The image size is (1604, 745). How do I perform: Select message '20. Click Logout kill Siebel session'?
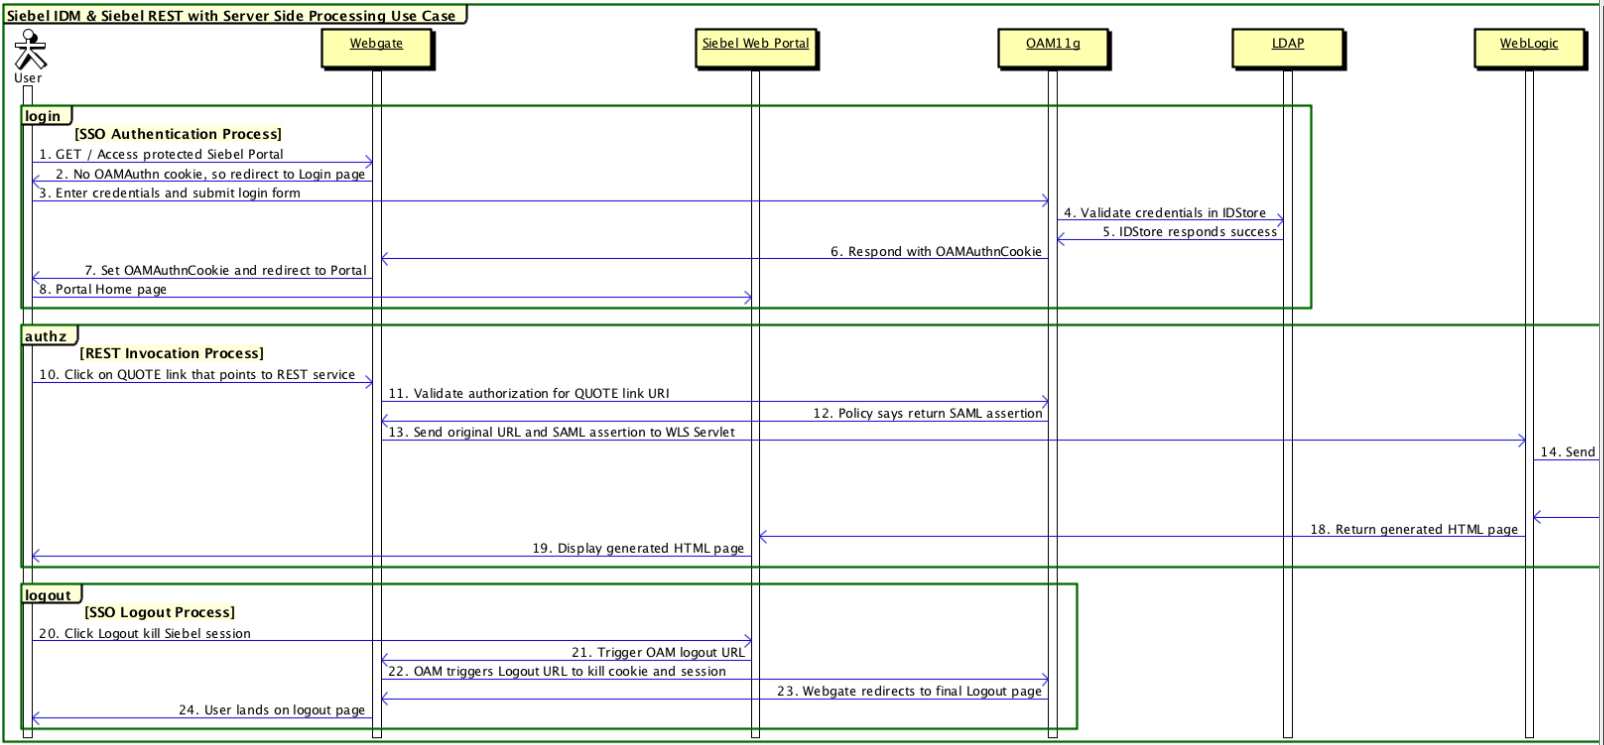(x=145, y=634)
